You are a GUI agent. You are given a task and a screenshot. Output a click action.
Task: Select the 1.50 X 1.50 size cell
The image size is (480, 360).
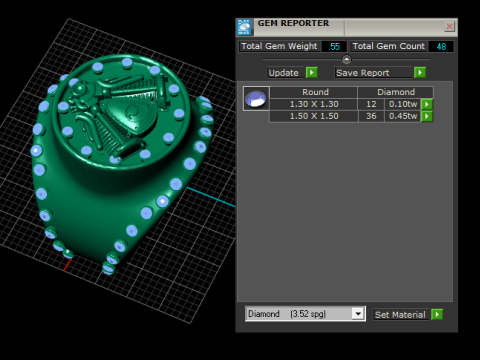coord(314,116)
